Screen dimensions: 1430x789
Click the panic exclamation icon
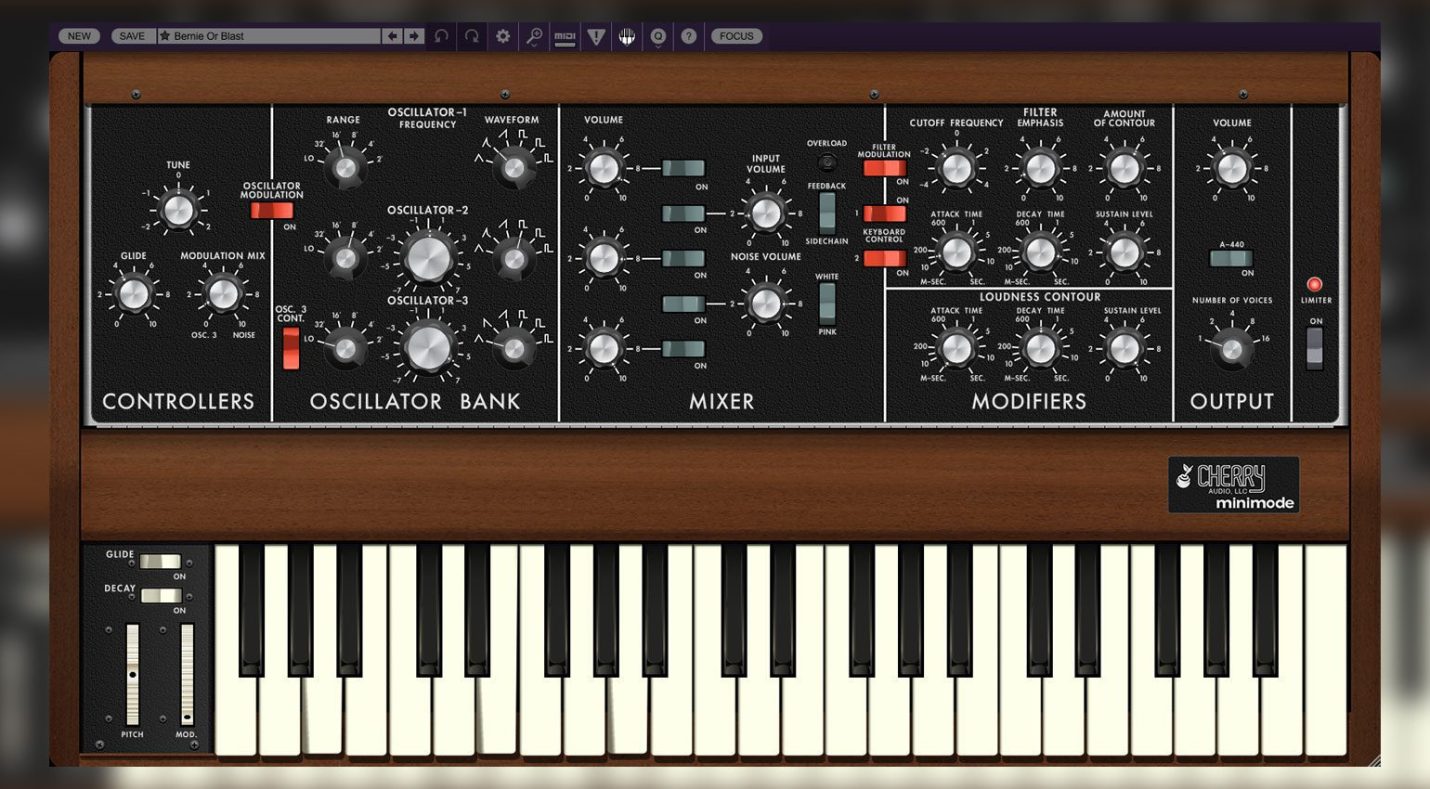(x=596, y=36)
